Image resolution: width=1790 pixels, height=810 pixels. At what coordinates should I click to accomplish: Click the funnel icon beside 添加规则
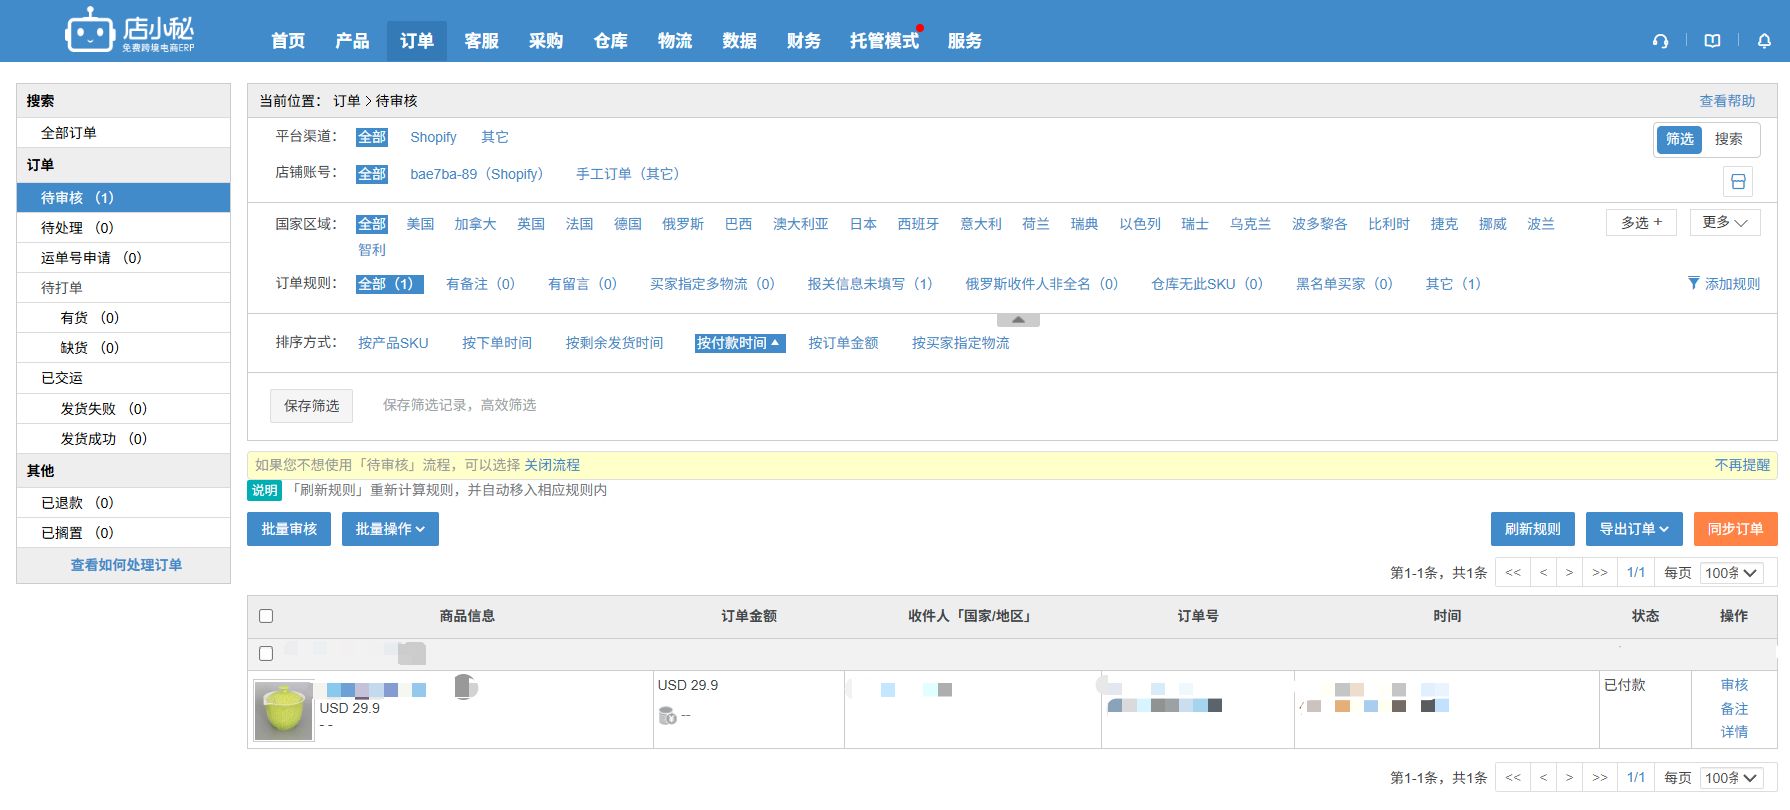1693,283
